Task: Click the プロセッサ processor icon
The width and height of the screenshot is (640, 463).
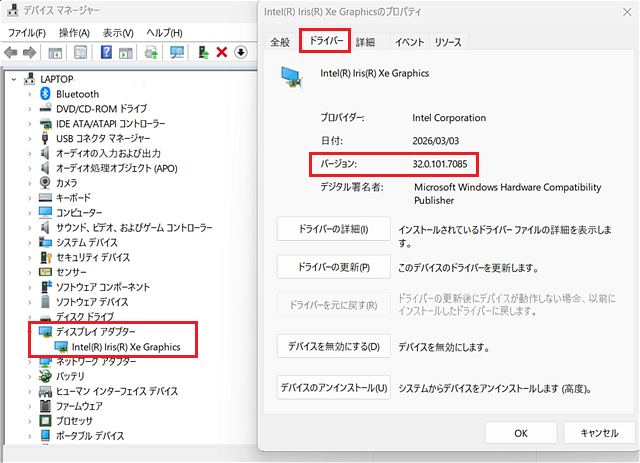Action: tap(45, 421)
